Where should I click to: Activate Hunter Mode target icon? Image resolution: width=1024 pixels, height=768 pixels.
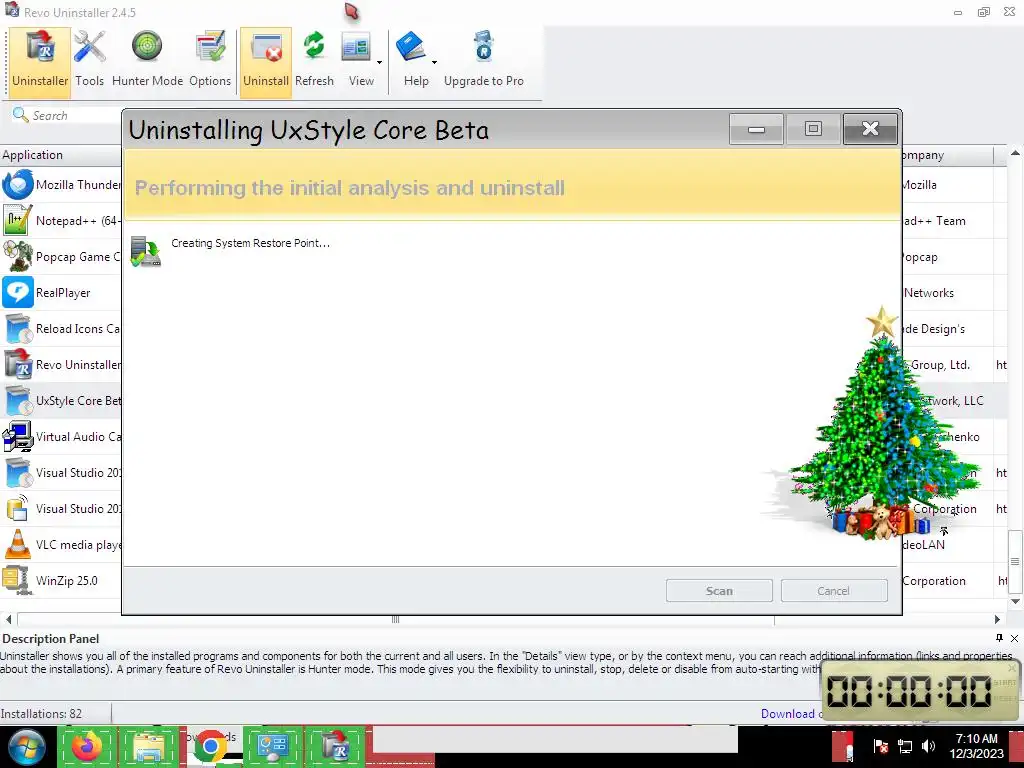point(147,47)
